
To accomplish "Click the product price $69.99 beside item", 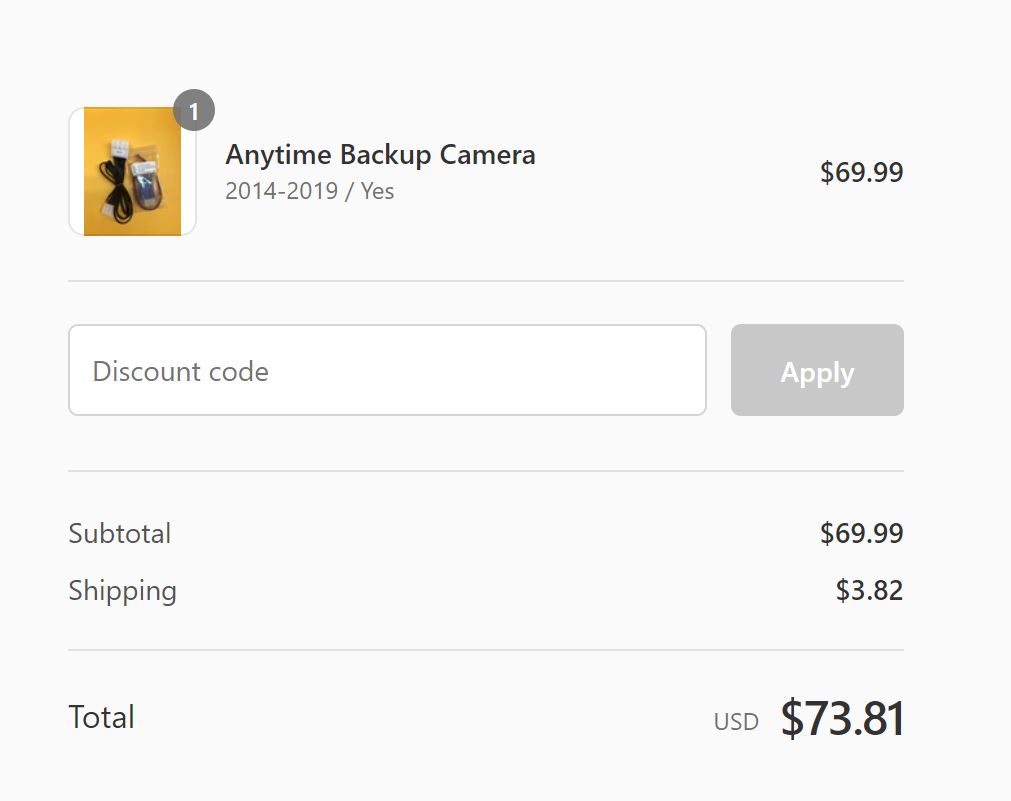I will tap(861, 172).
